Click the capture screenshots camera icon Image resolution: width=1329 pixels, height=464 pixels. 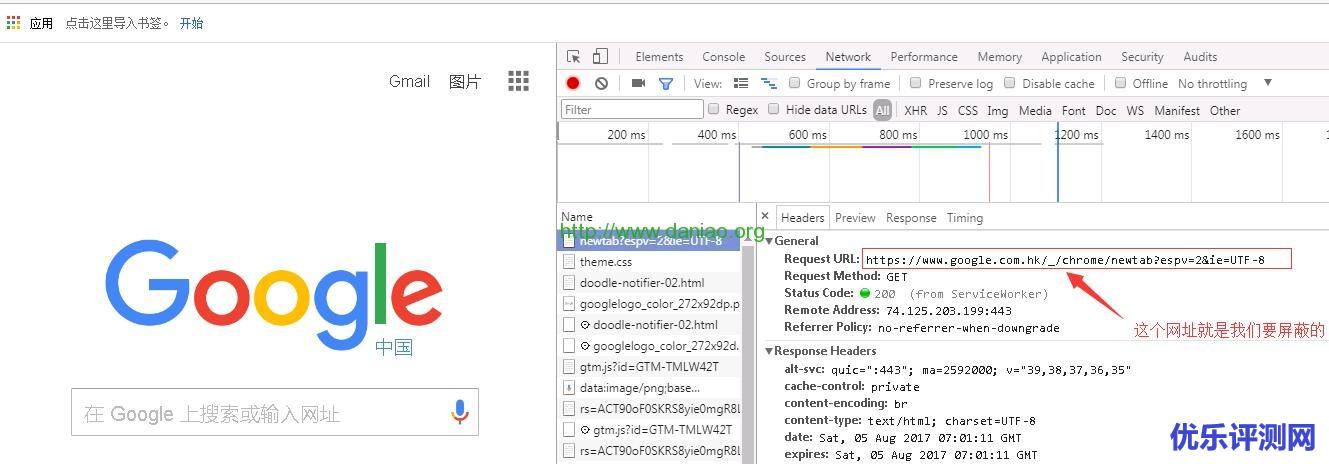[638, 84]
